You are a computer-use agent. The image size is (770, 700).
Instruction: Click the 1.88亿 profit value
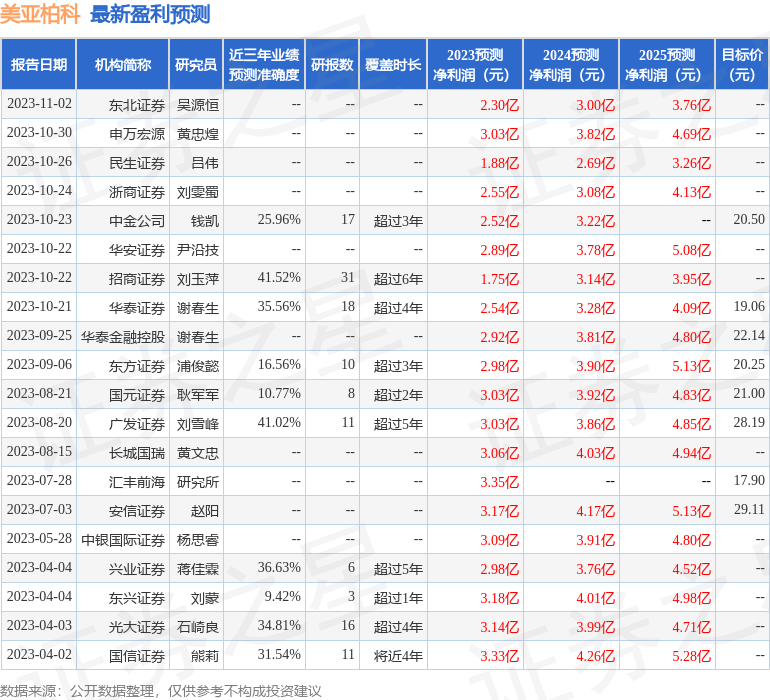499,163
